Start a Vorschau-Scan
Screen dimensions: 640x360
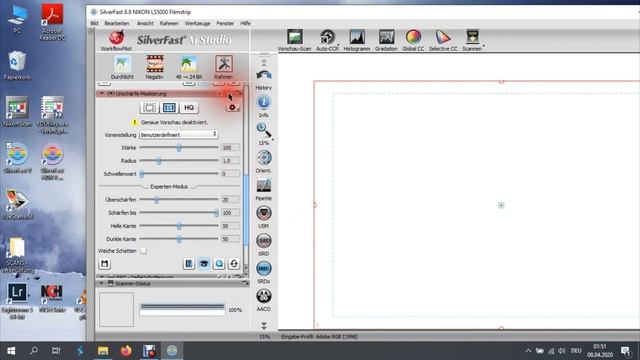[x=294, y=40]
